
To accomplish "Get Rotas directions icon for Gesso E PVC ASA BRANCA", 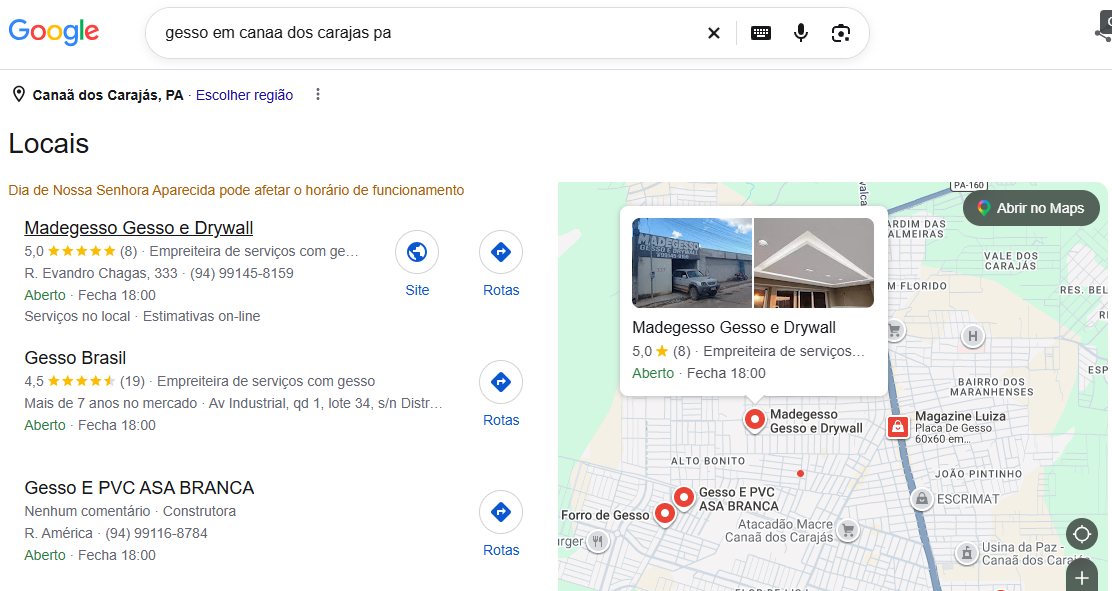I will [x=501, y=512].
